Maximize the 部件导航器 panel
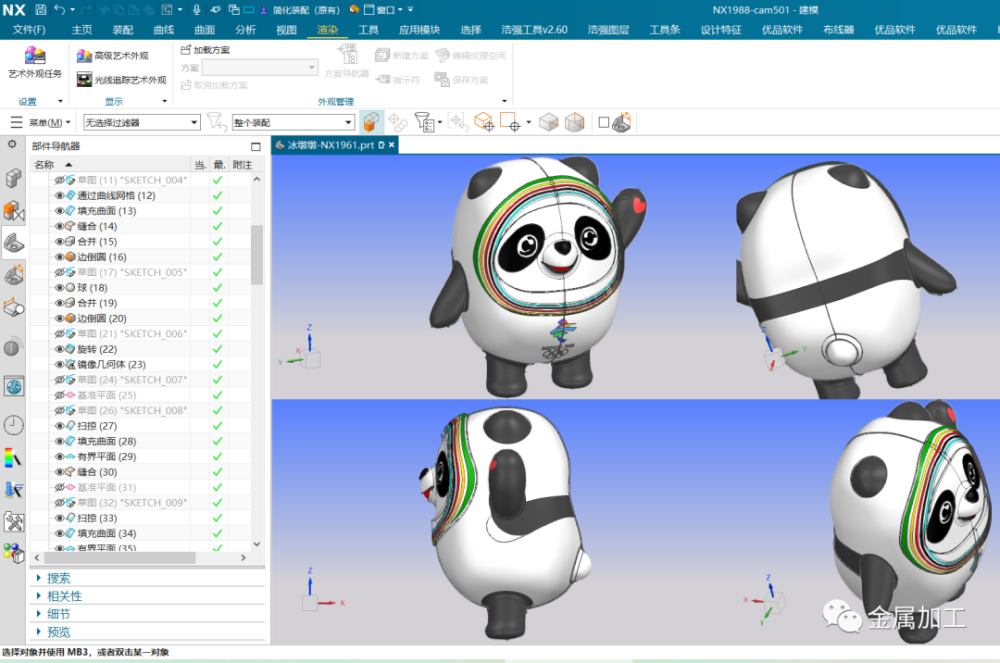The width and height of the screenshot is (1000, 663). pos(256,147)
